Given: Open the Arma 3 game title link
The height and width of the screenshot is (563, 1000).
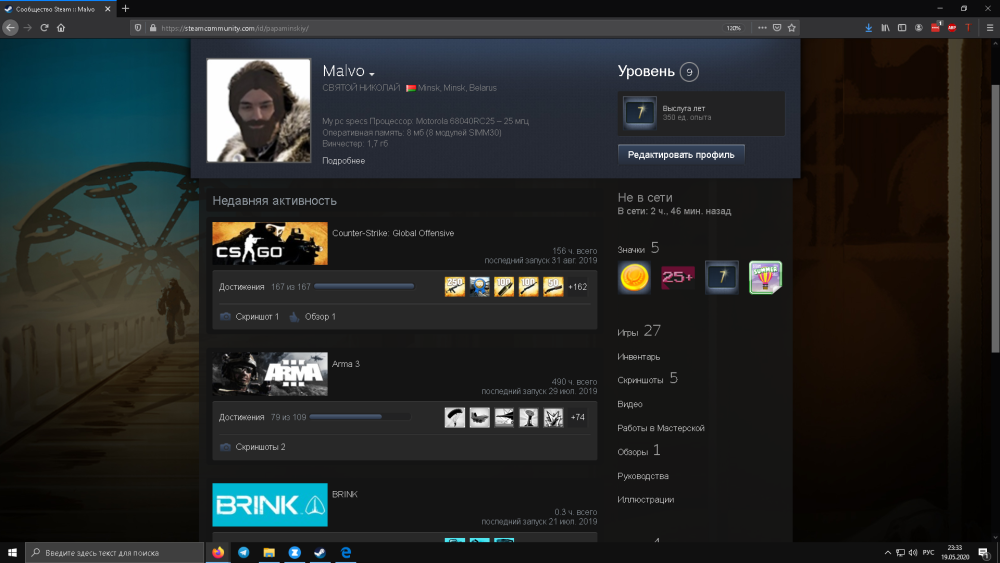Looking at the screenshot, I should [x=346, y=364].
